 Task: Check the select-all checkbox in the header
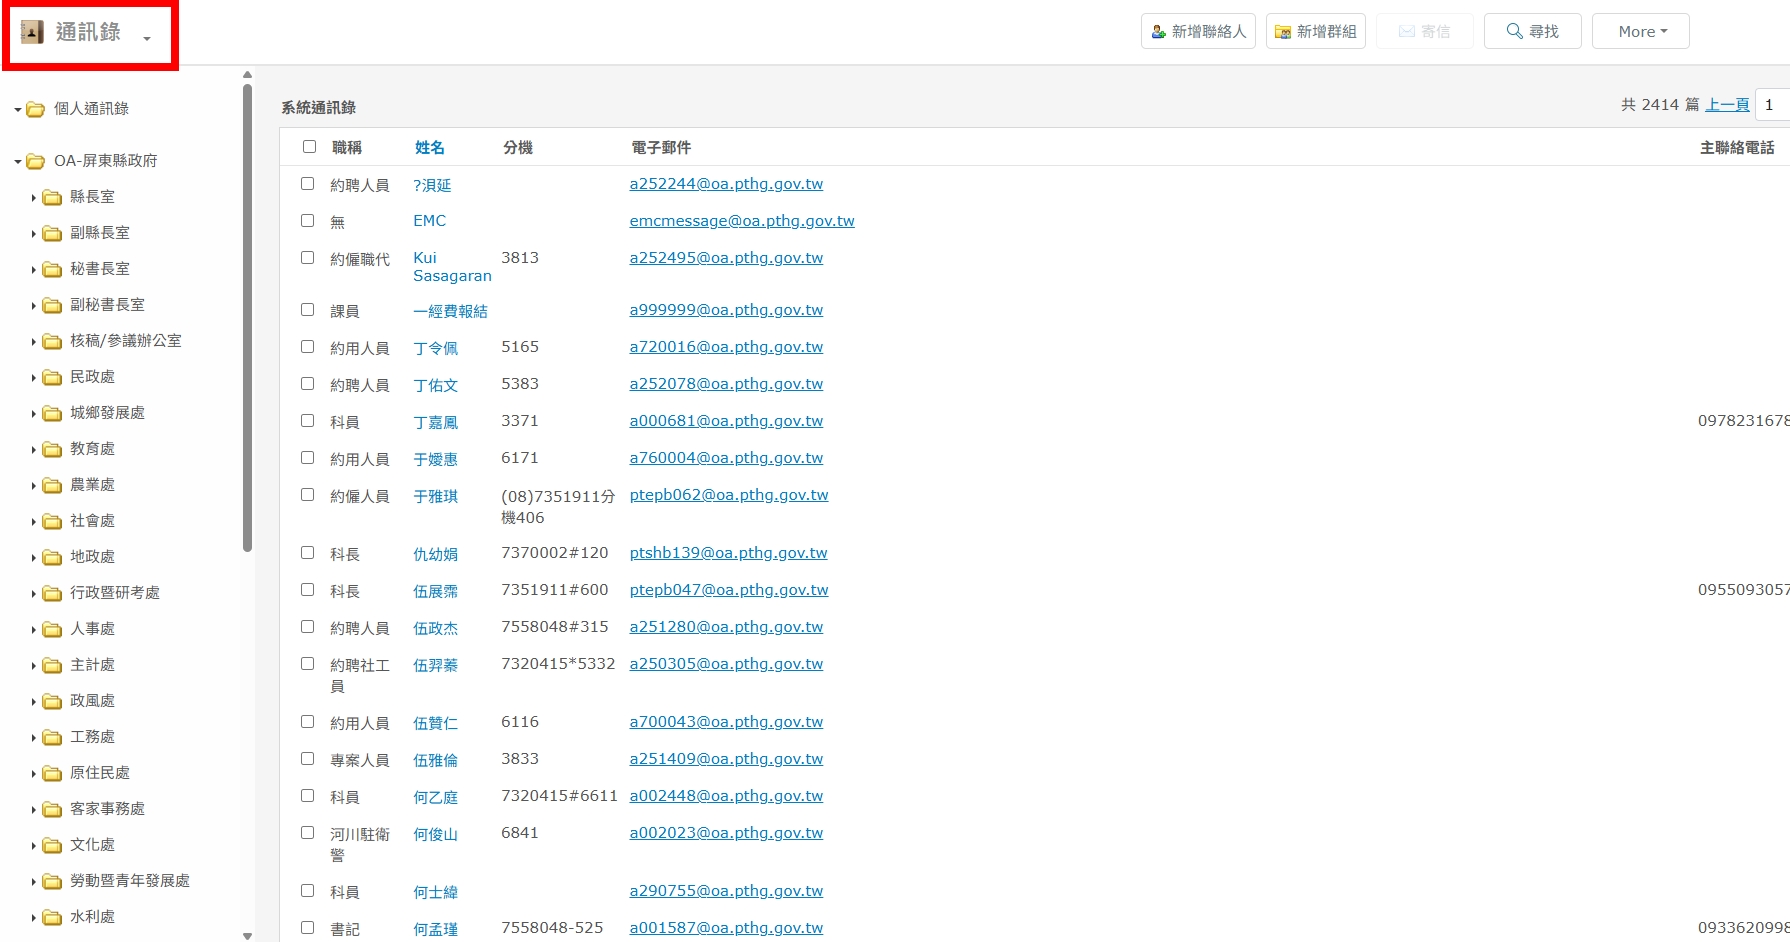309,147
